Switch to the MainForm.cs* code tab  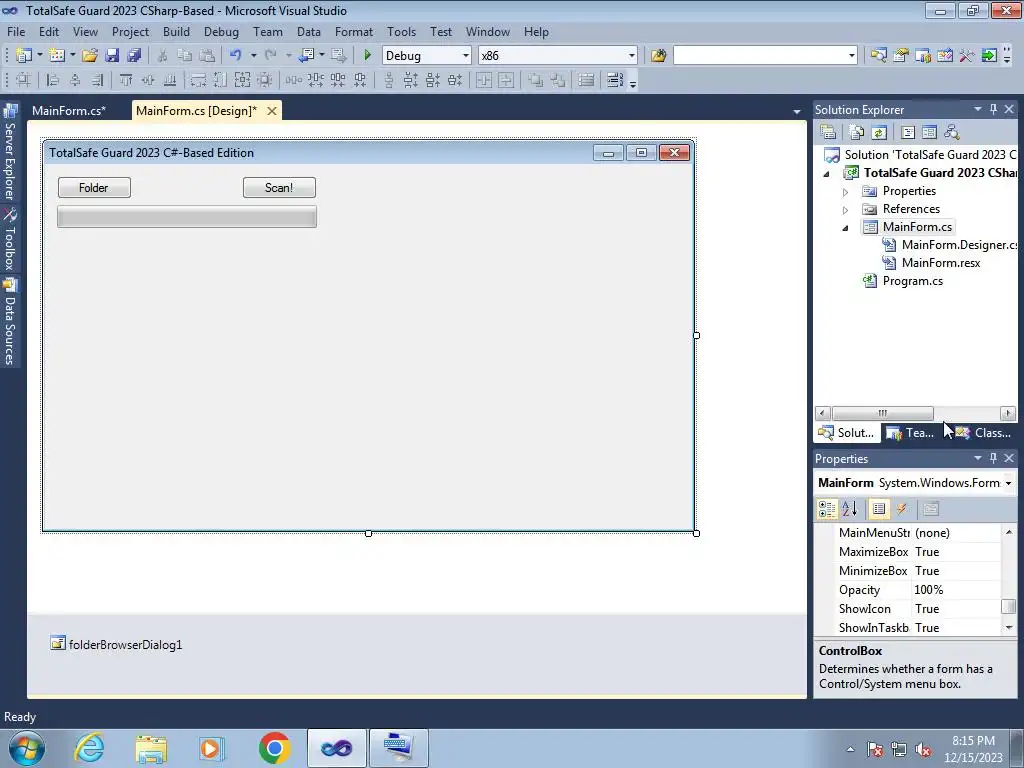point(69,110)
